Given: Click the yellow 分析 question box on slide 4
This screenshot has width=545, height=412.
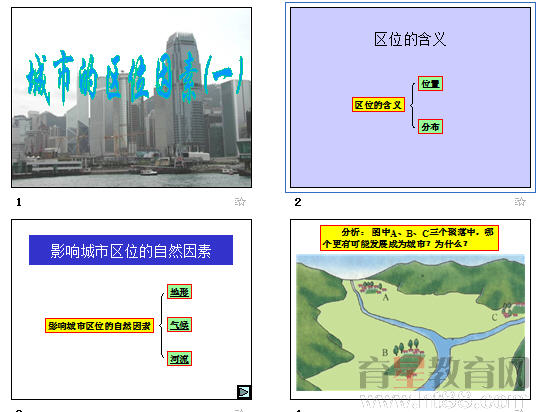Looking at the screenshot, I should [409, 238].
